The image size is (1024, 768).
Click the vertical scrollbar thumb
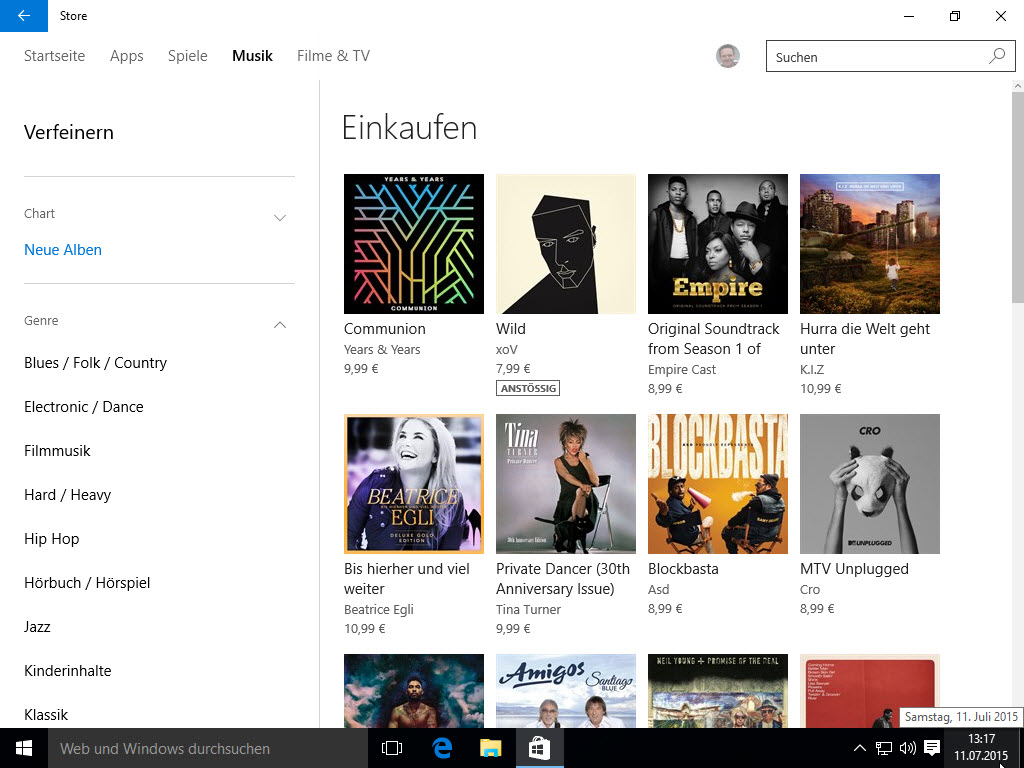click(x=1017, y=196)
